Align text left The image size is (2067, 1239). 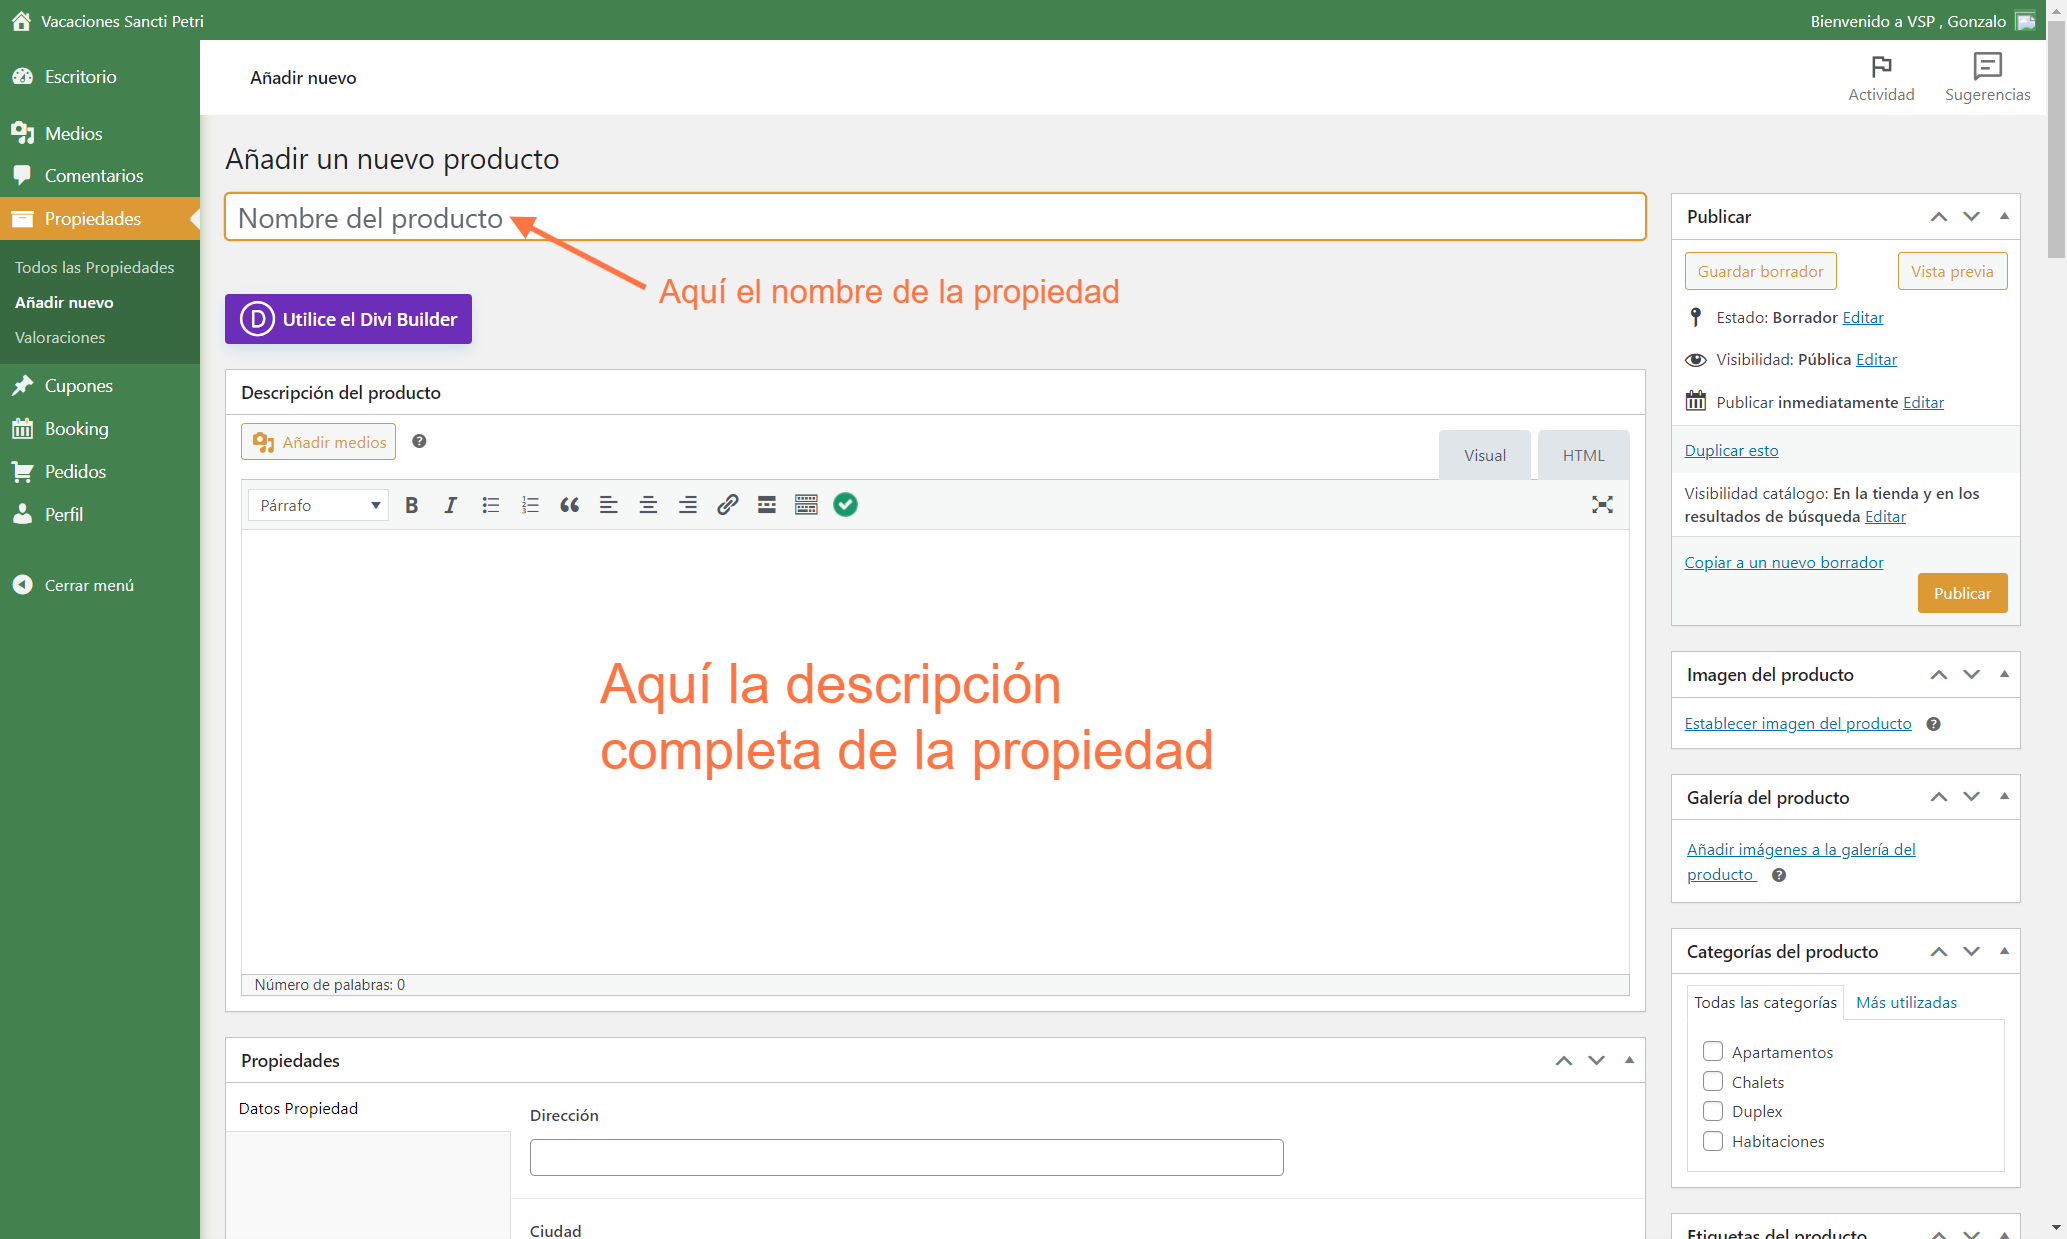click(x=608, y=505)
